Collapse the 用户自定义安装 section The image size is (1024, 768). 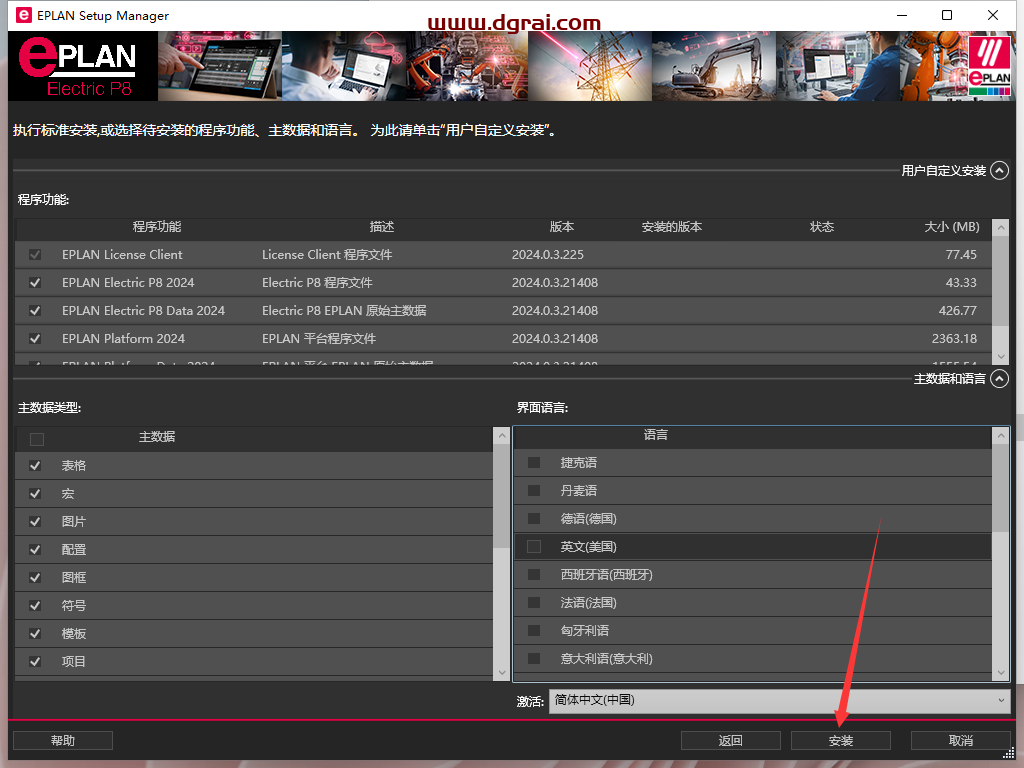(x=999, y=170)
